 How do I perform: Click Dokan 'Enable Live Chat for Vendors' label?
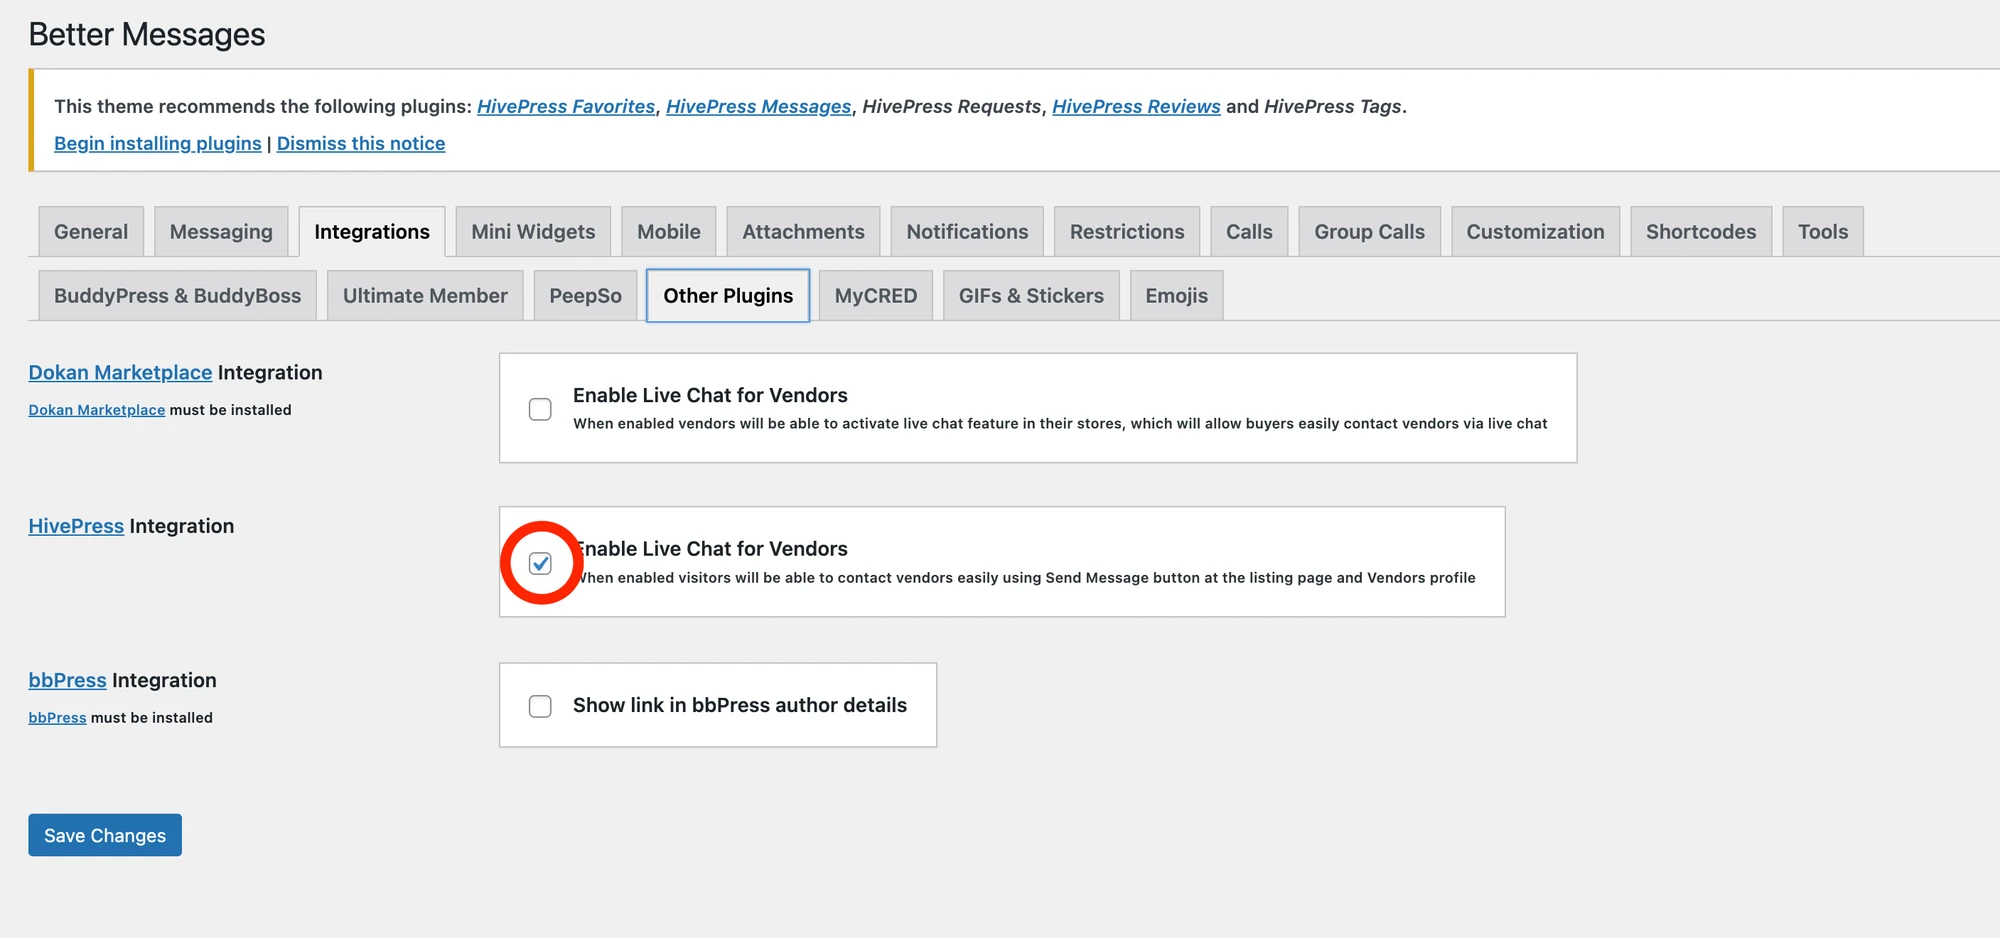point(710,395)
